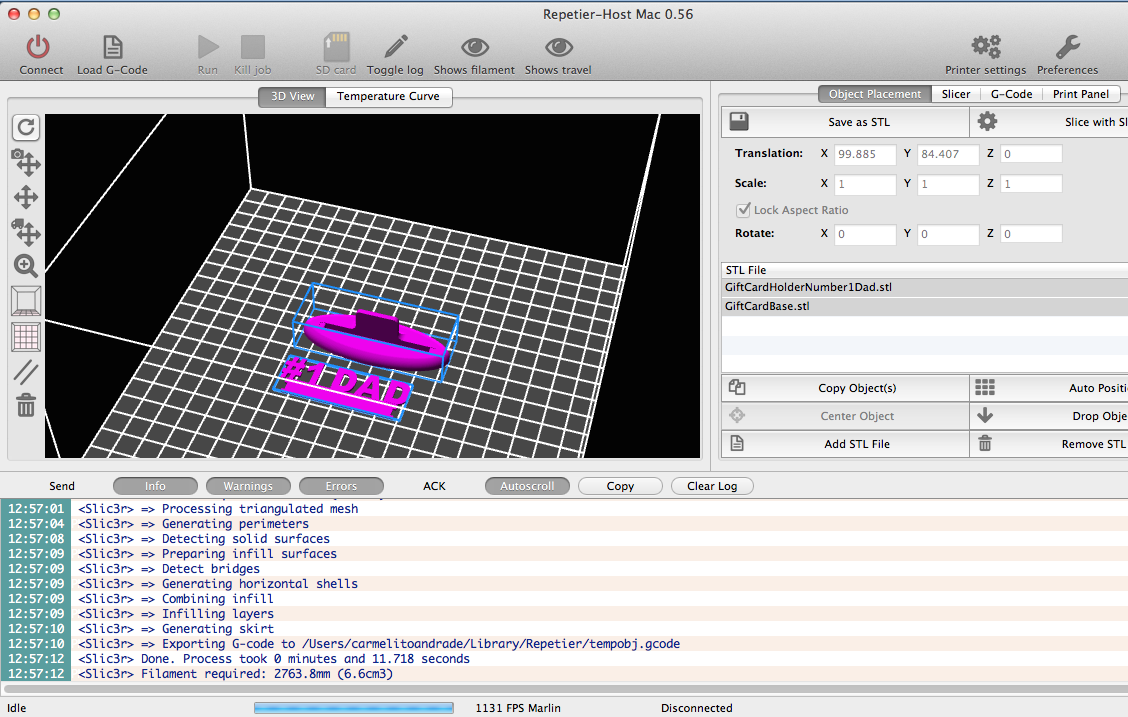Open Load G-Code file icon
This screenshot has height=717, width=1128.
[112, 47]
